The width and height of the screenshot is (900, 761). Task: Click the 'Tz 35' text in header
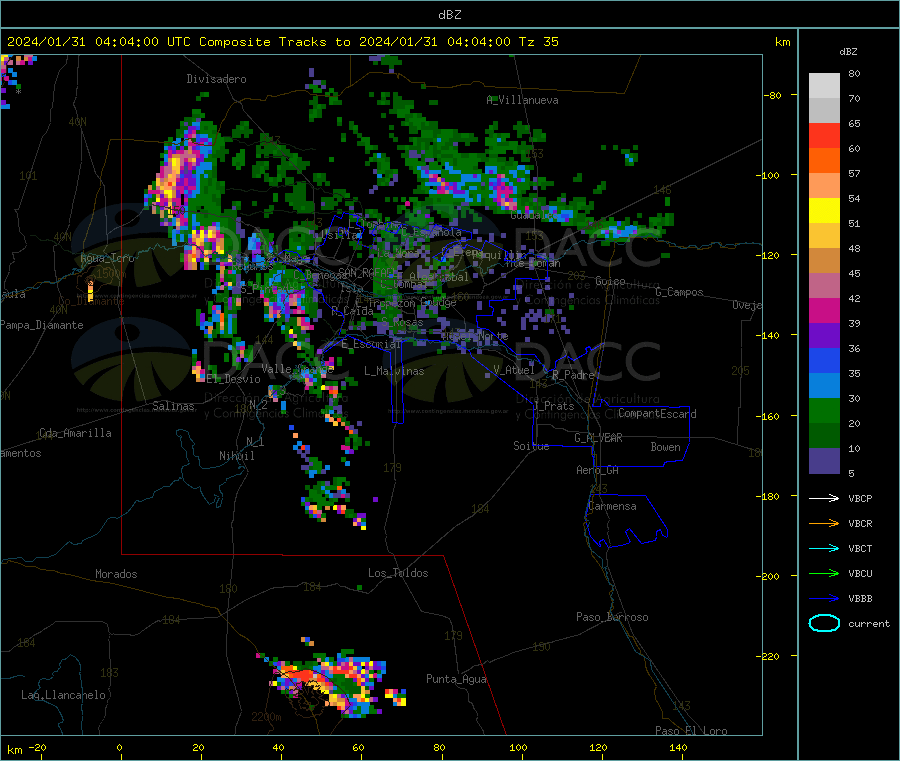(x=538, y=42)
